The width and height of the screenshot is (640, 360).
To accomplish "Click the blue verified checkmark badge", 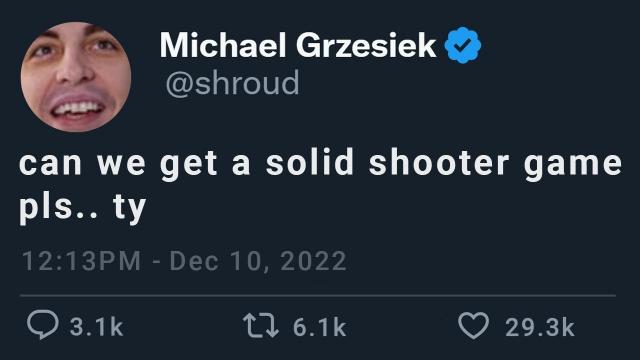I will (462, 45).
